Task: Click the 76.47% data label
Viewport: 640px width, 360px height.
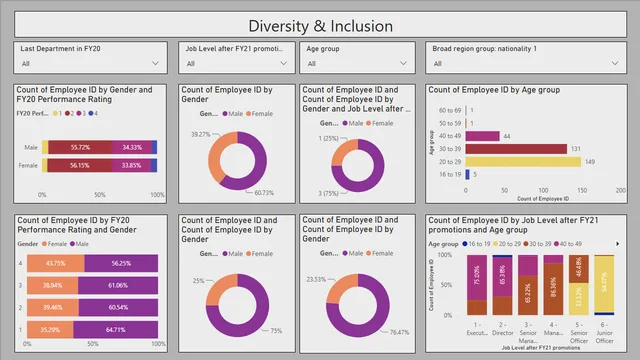Action: [399, 332]
